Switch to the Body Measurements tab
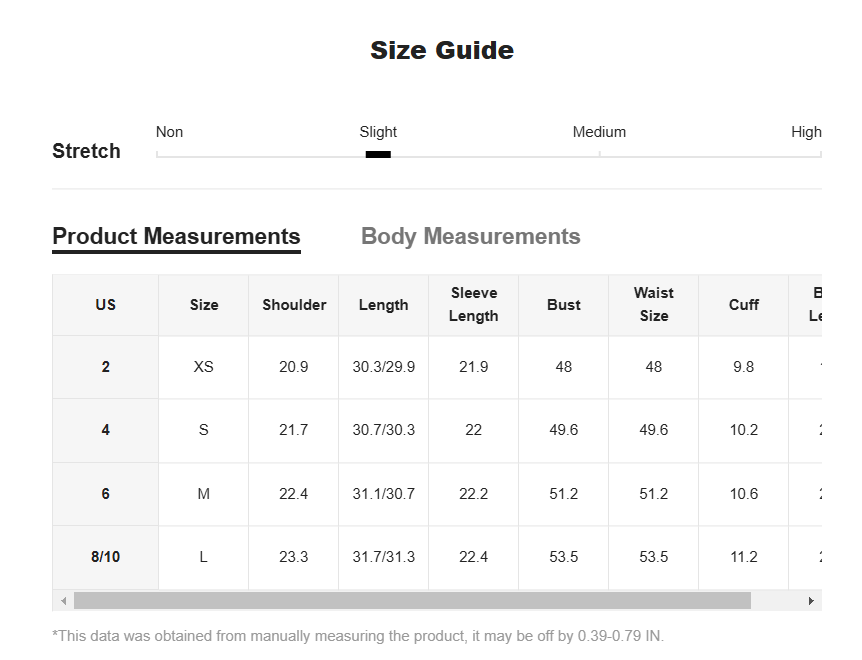The image size is (862, 660). coord(471,236)
